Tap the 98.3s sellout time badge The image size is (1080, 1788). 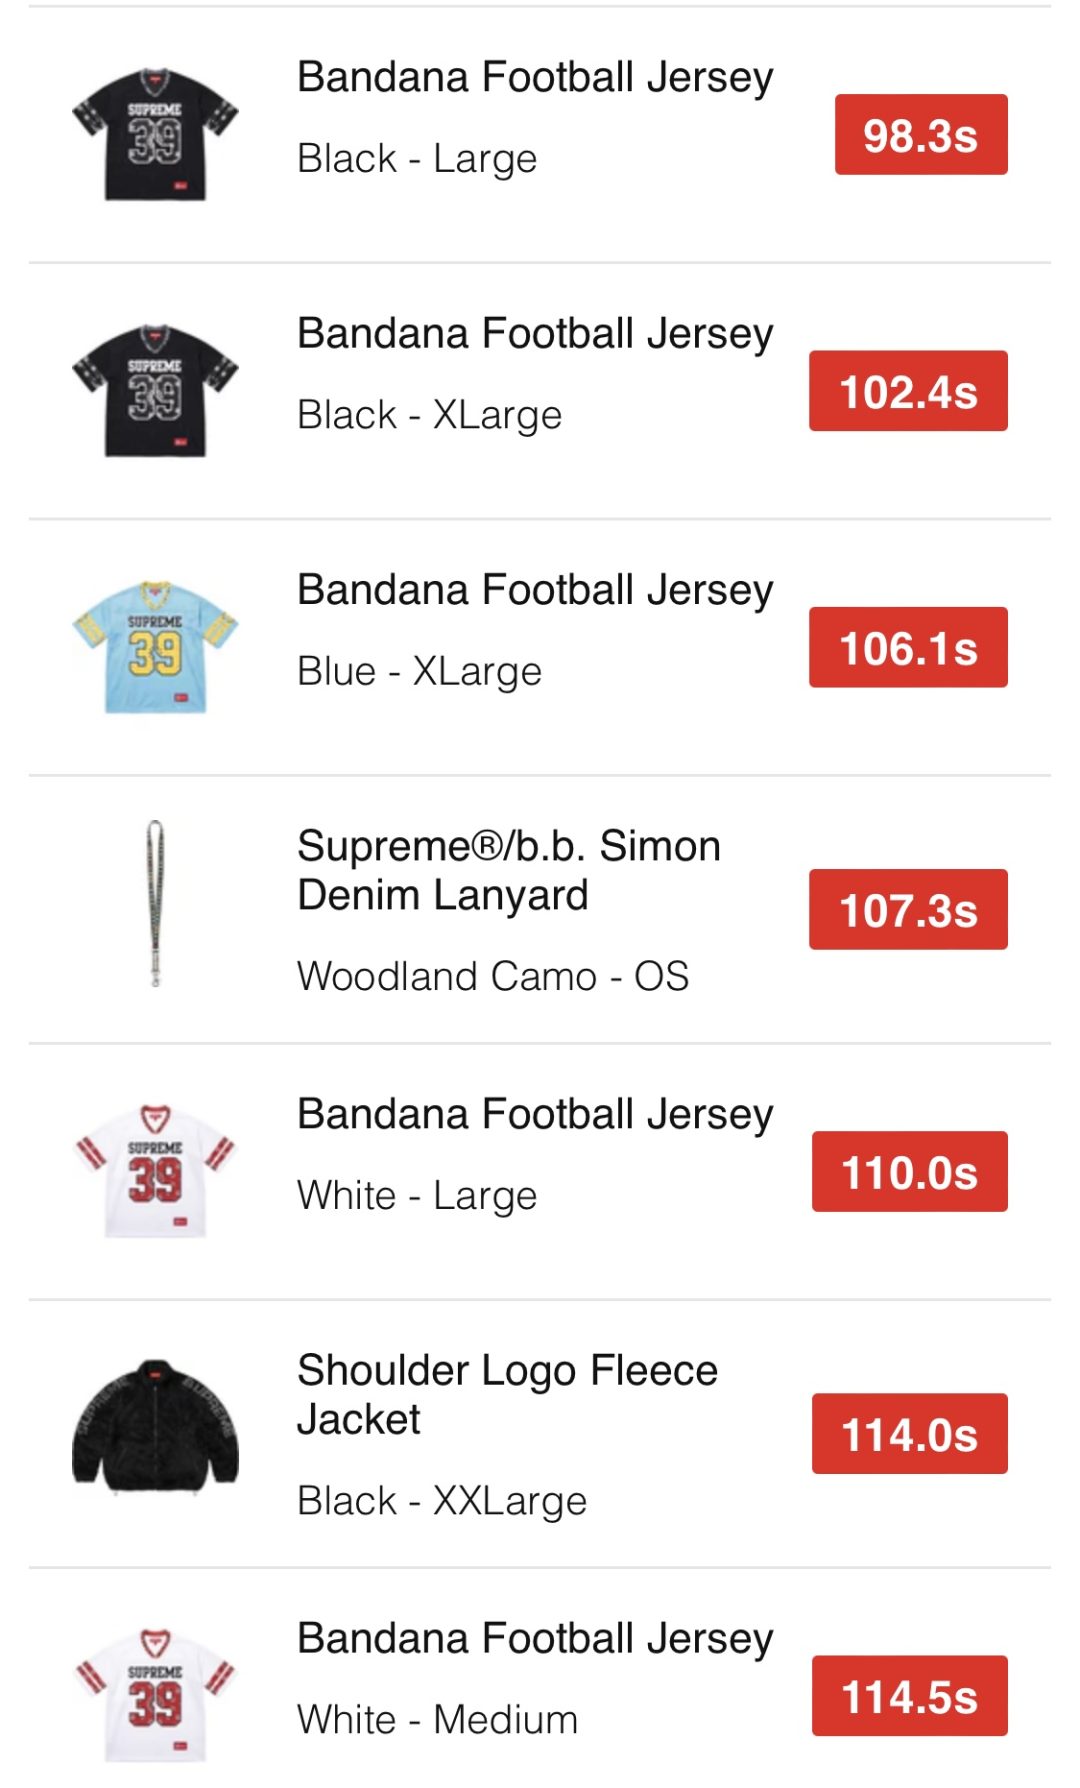(920, 135)
